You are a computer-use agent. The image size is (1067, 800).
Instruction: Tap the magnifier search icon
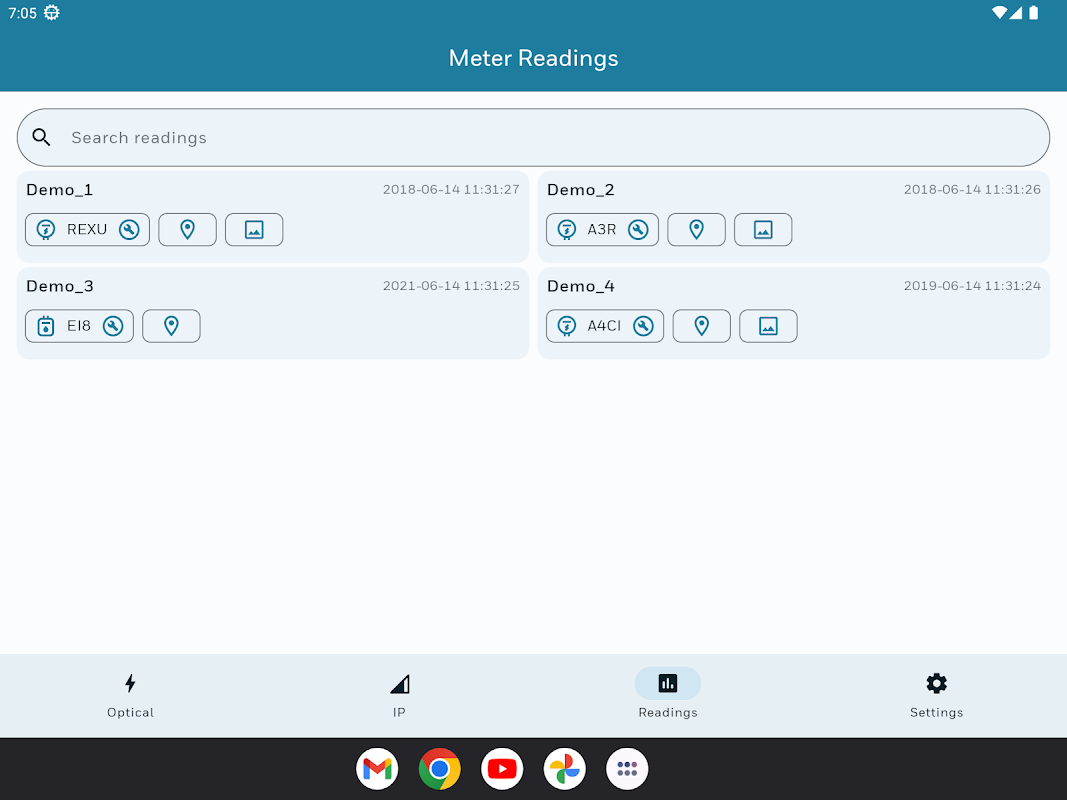(42, 137)
